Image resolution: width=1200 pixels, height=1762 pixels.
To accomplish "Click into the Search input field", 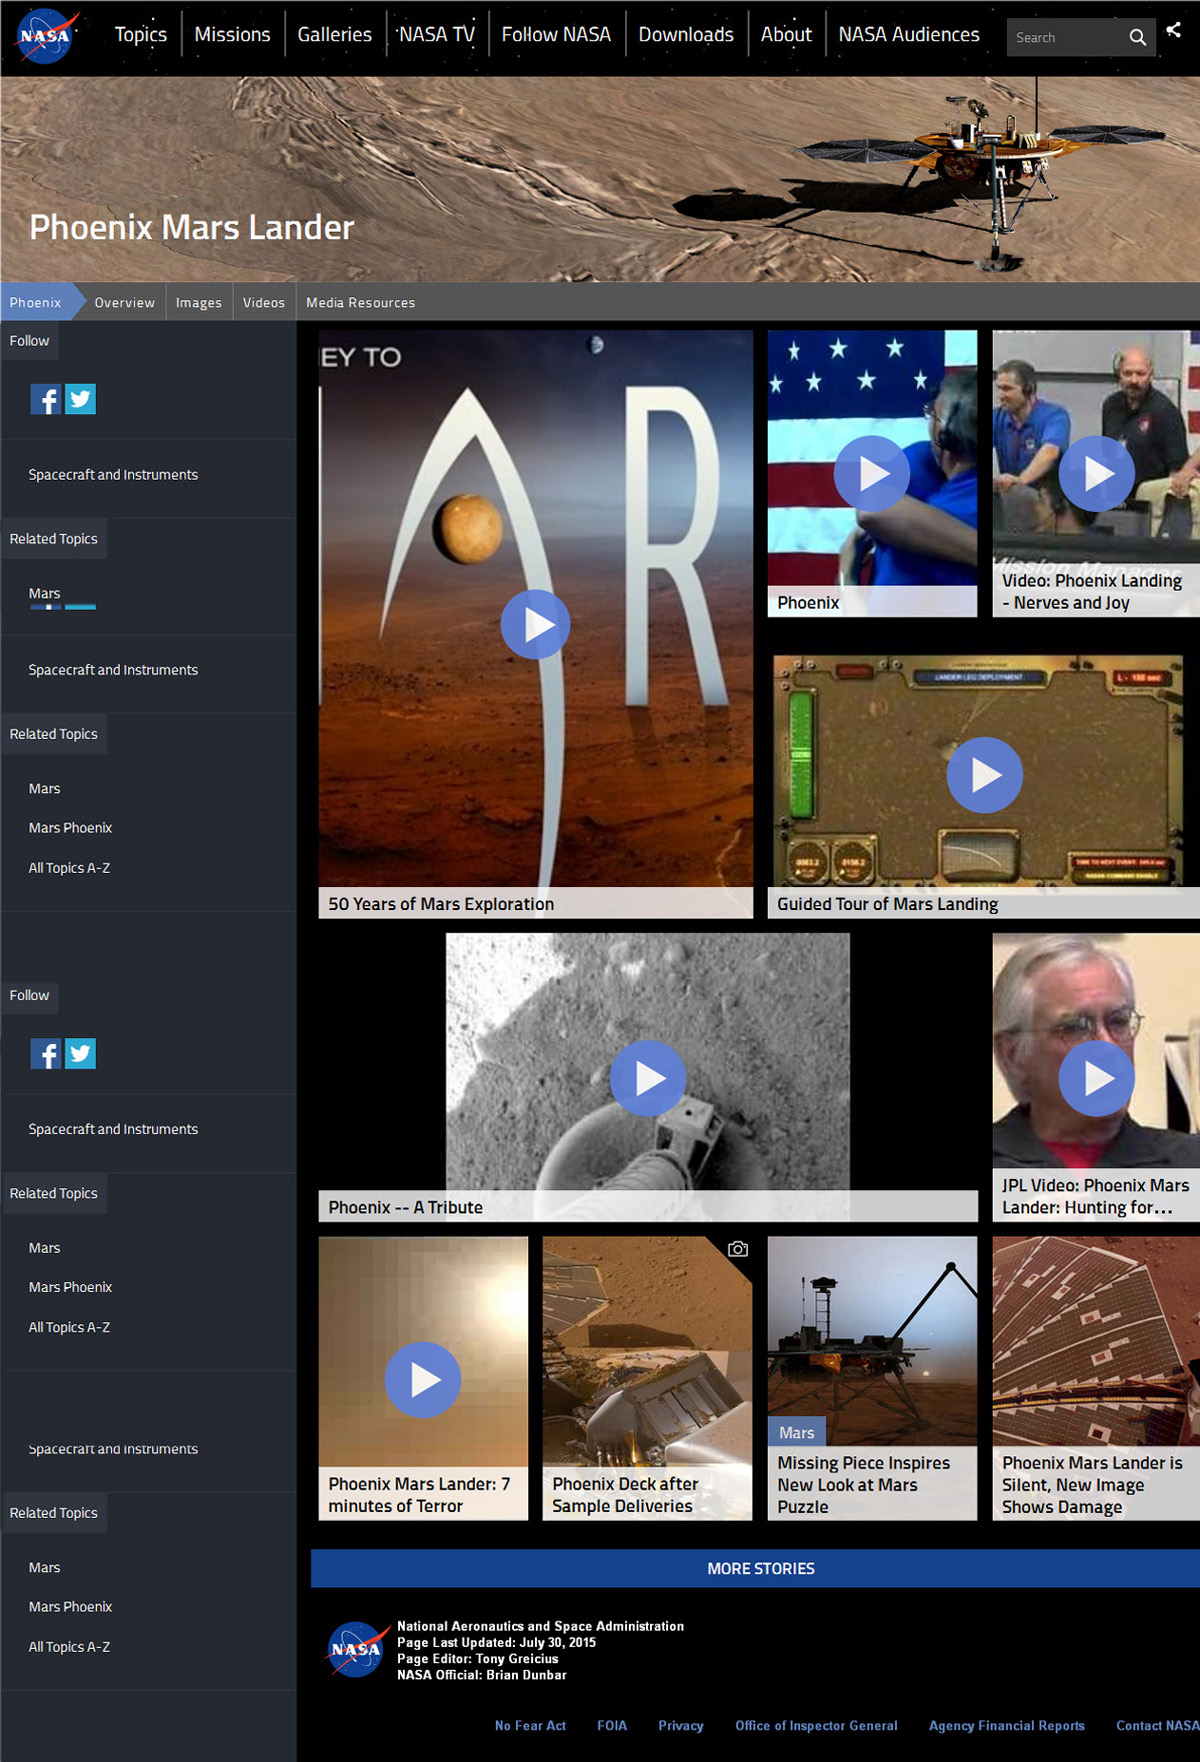I will [1065, 37].
